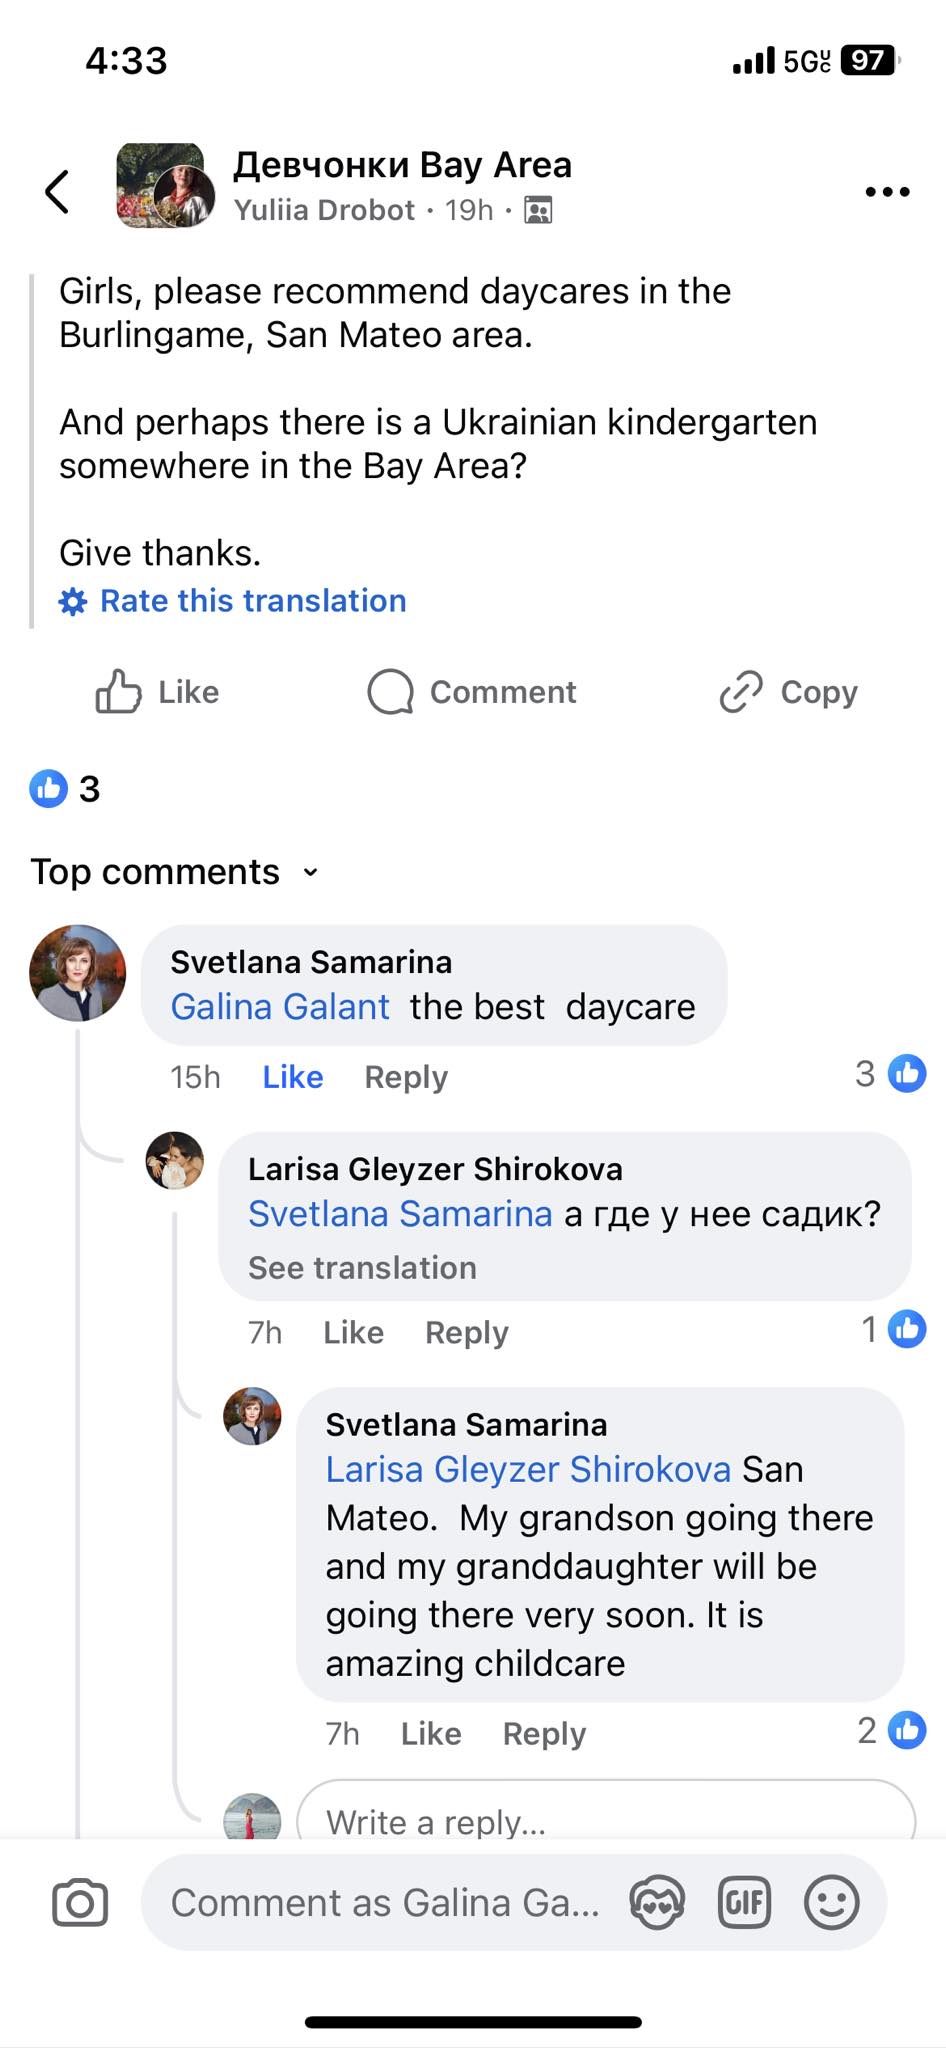
Task: Open the Девчонки Bay Area group page
Action: (x=402, y=165)
